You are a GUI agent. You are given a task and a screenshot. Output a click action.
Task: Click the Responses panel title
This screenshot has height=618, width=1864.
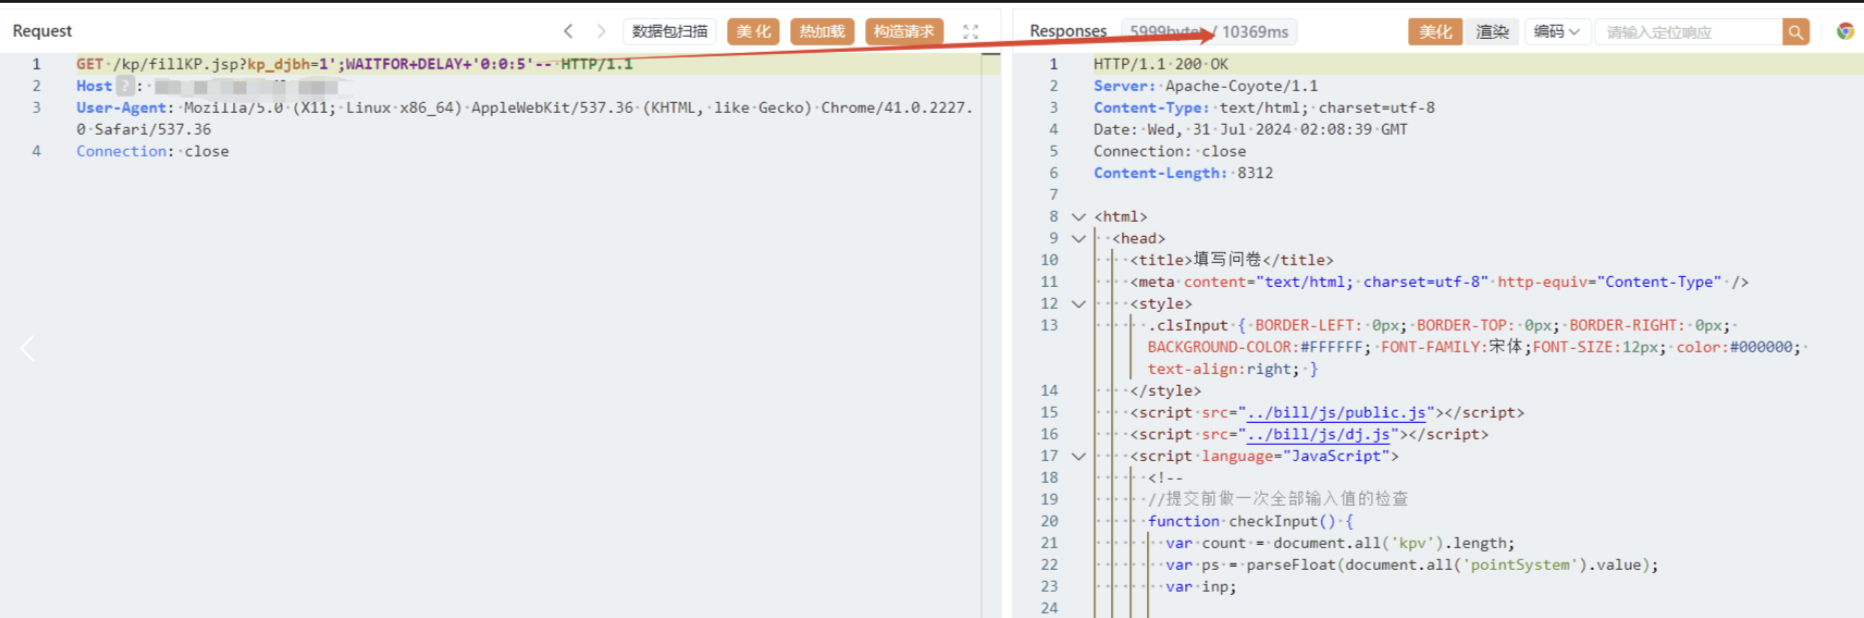[x=1068, y=31]
